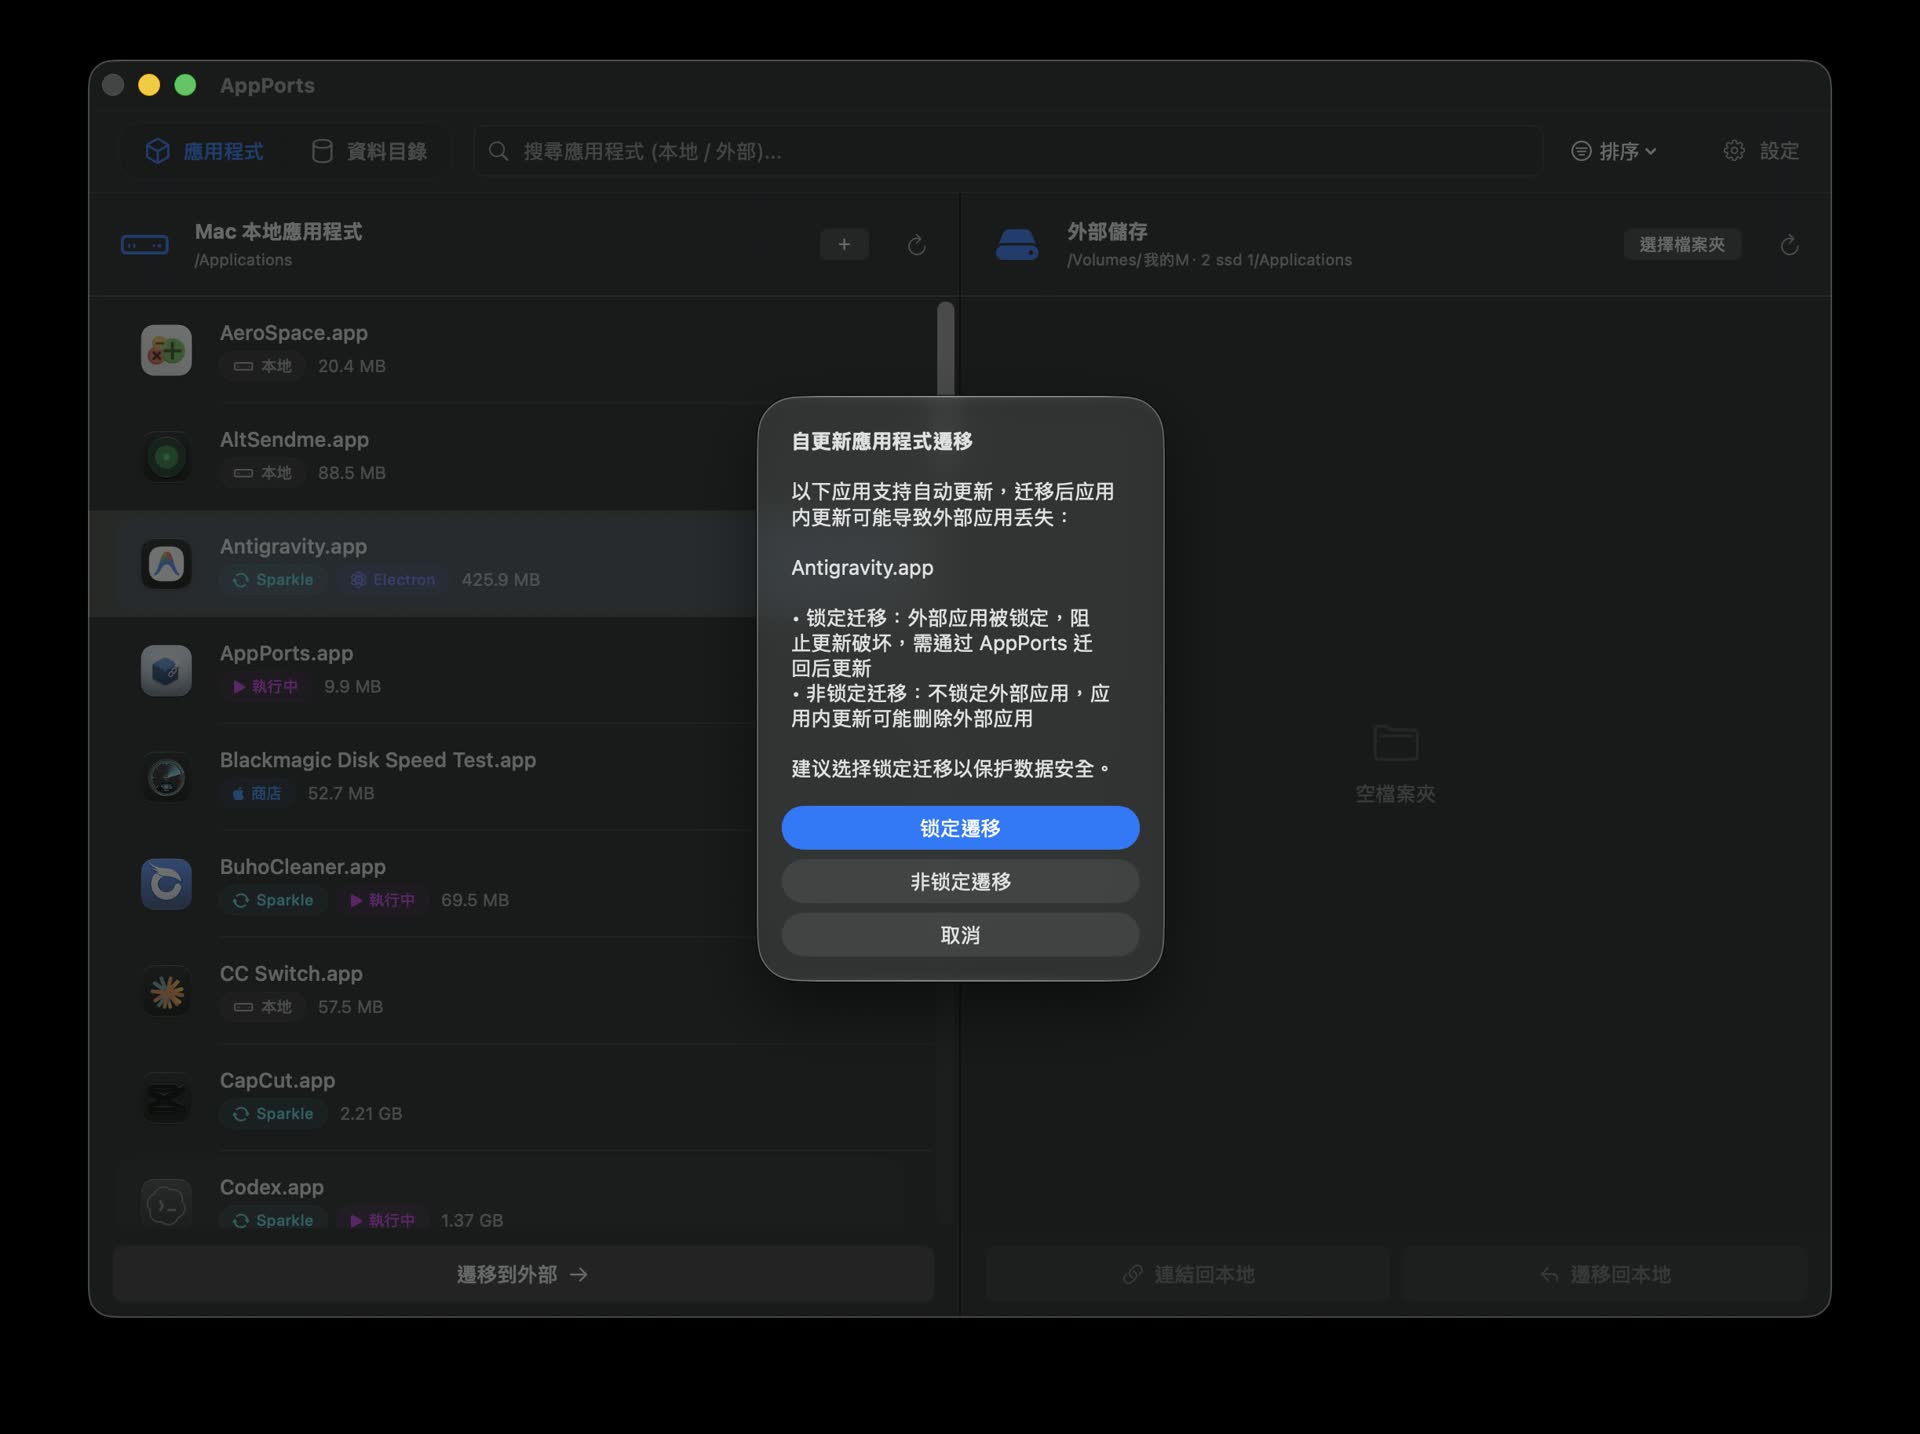The height and width of the screenshot is (1434, 1920).
Task: Add an app with the plus button
Action: (x=844, y=245)
